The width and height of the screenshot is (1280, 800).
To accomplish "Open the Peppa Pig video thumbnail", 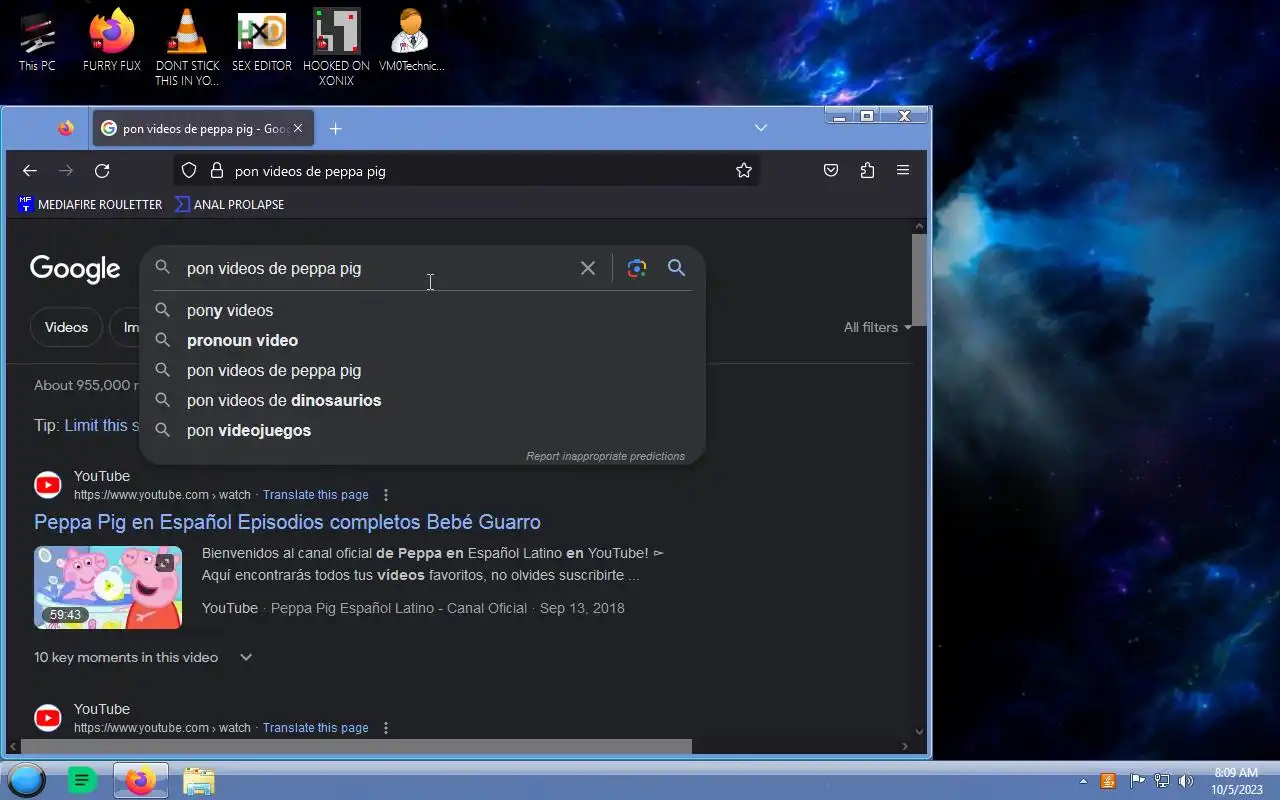I will (x=108, y=587).
